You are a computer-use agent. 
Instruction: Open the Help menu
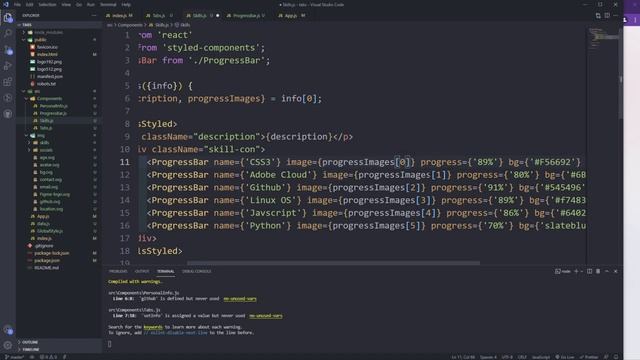click(126, 4)
